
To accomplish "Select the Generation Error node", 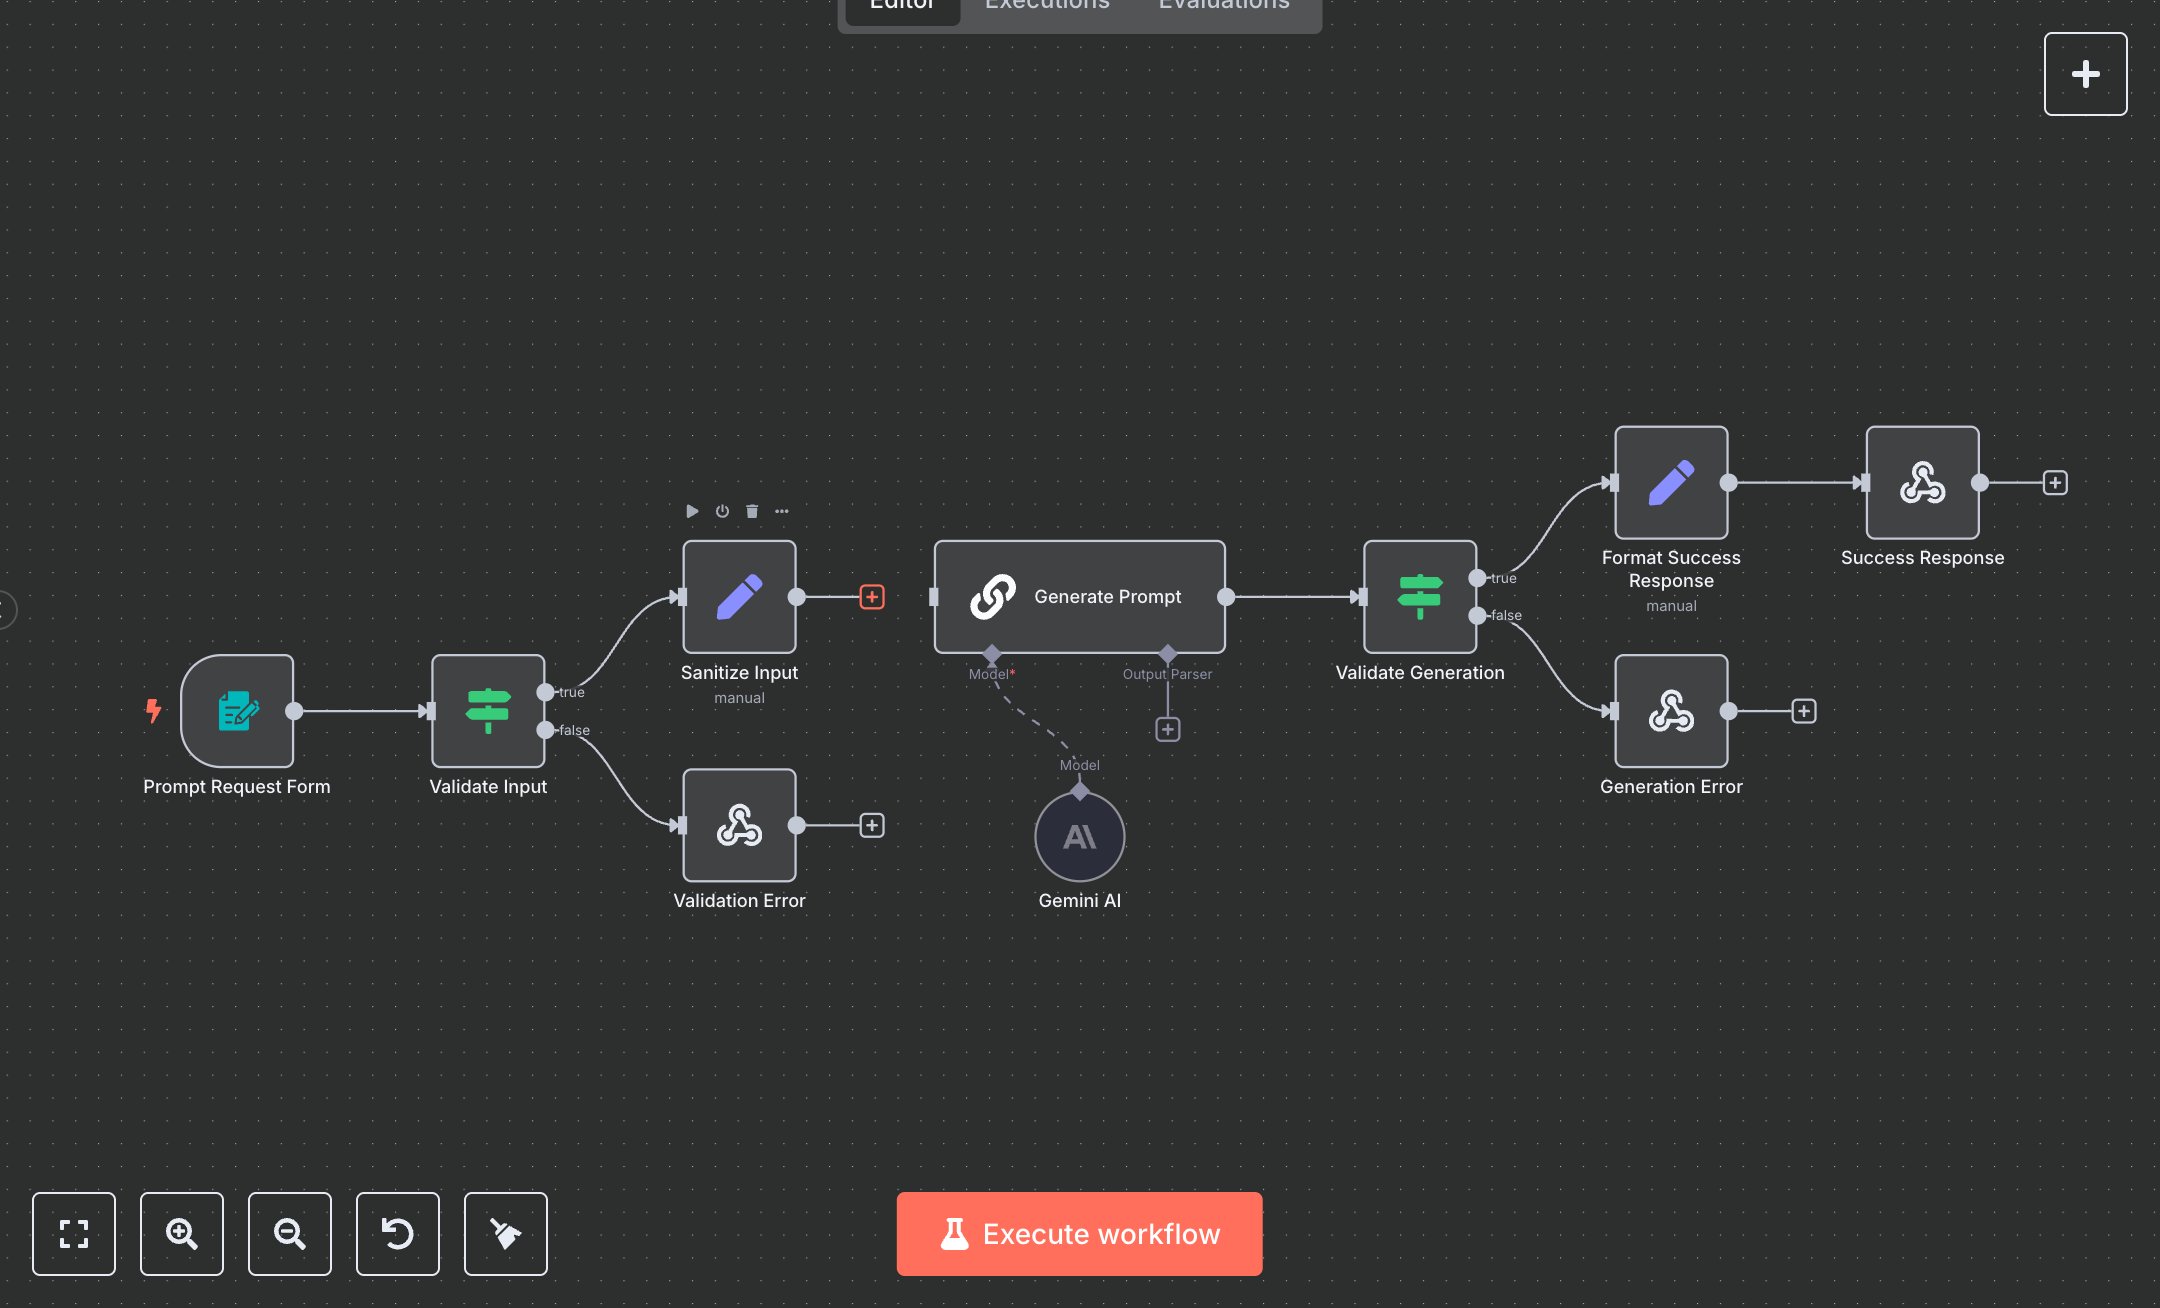I will [x=1670, y=713].
